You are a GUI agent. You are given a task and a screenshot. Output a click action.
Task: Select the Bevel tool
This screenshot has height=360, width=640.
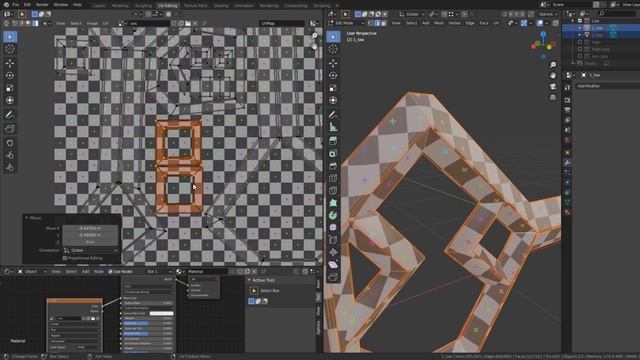point(333,166)
